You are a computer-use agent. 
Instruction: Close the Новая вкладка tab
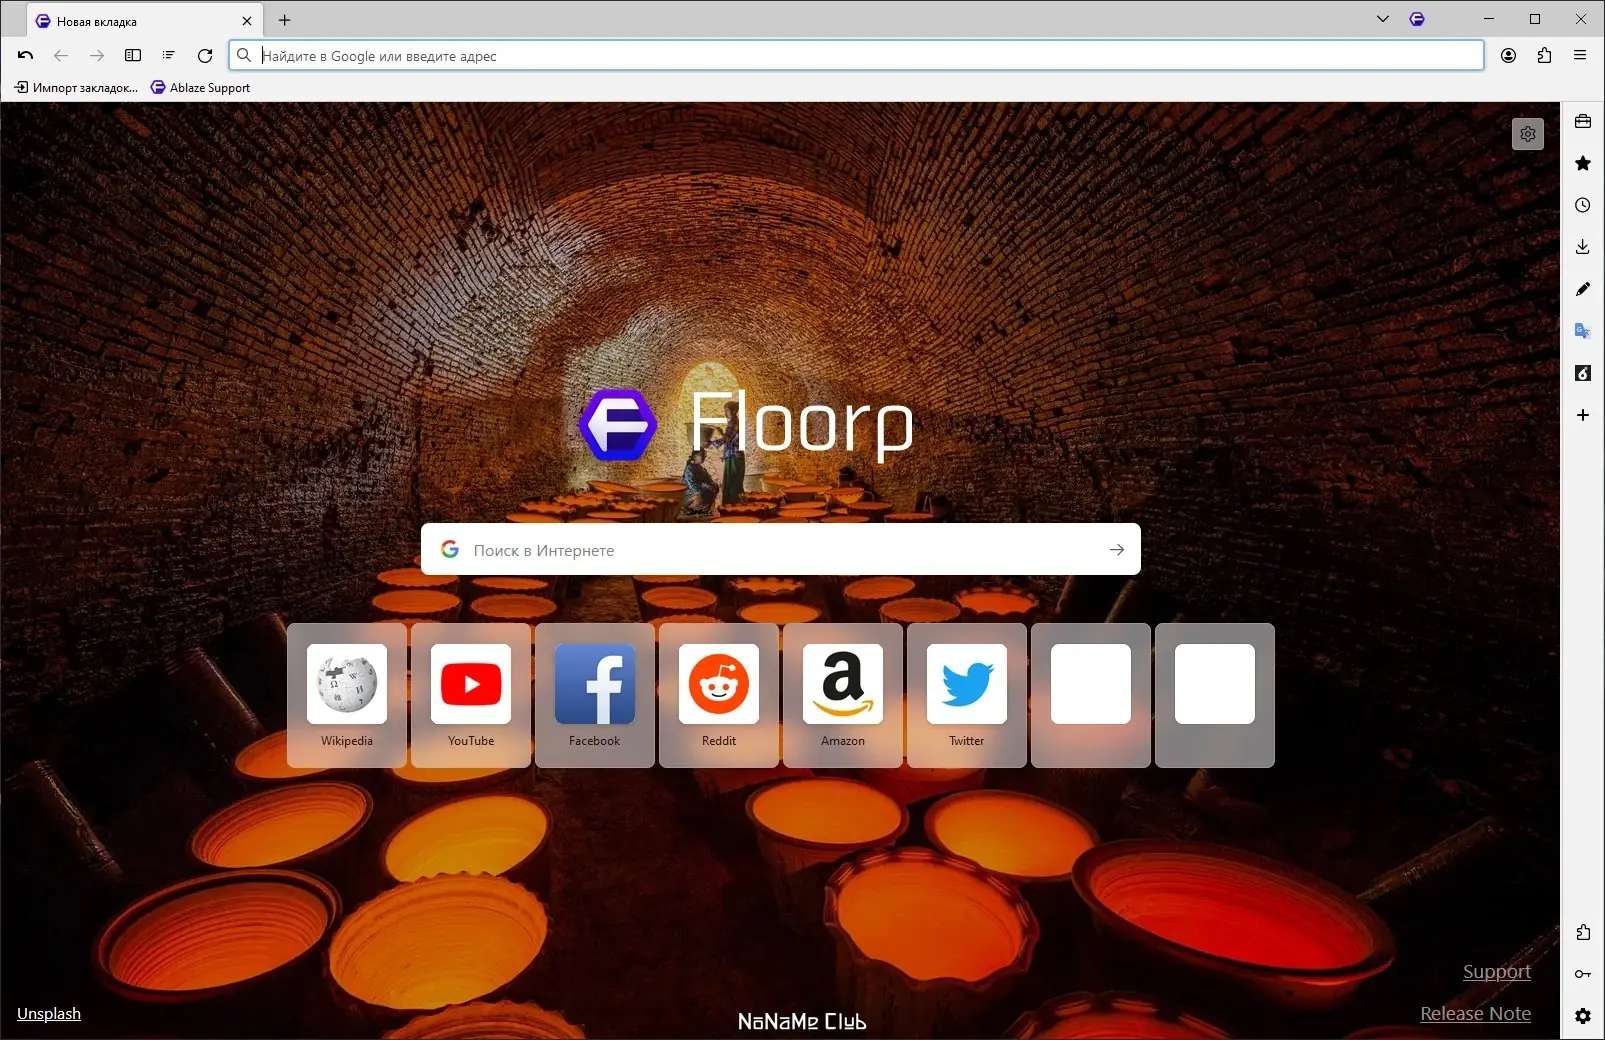pyautogui.click(x=247, y=21)
